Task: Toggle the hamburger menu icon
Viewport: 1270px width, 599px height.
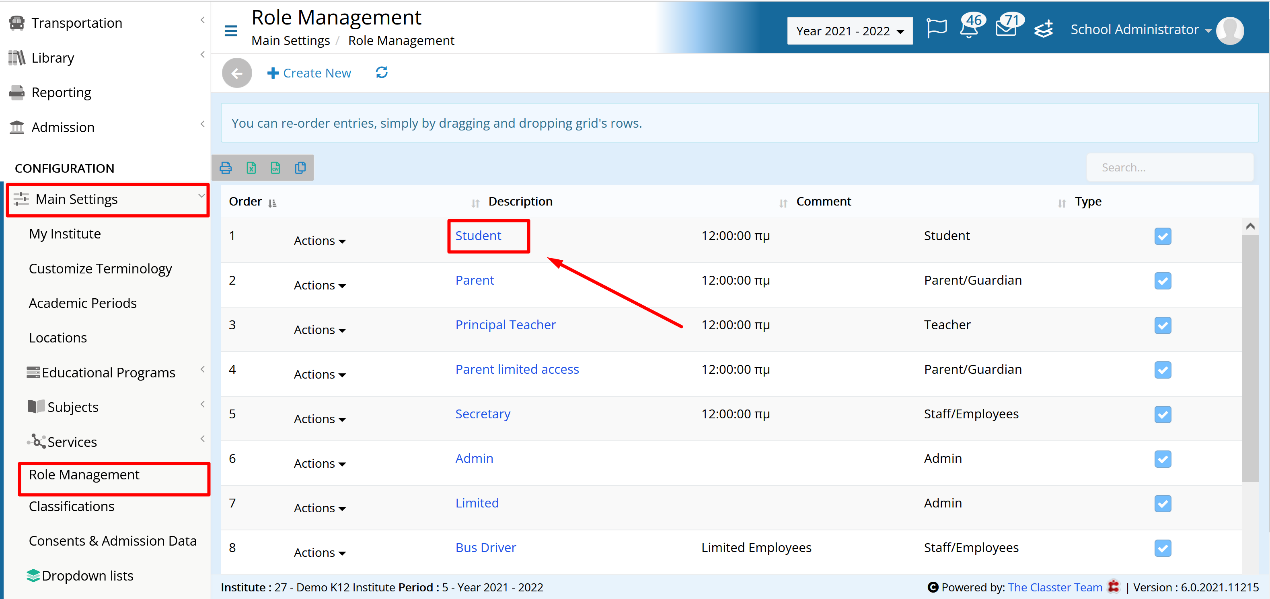Action: click(231, 31)
